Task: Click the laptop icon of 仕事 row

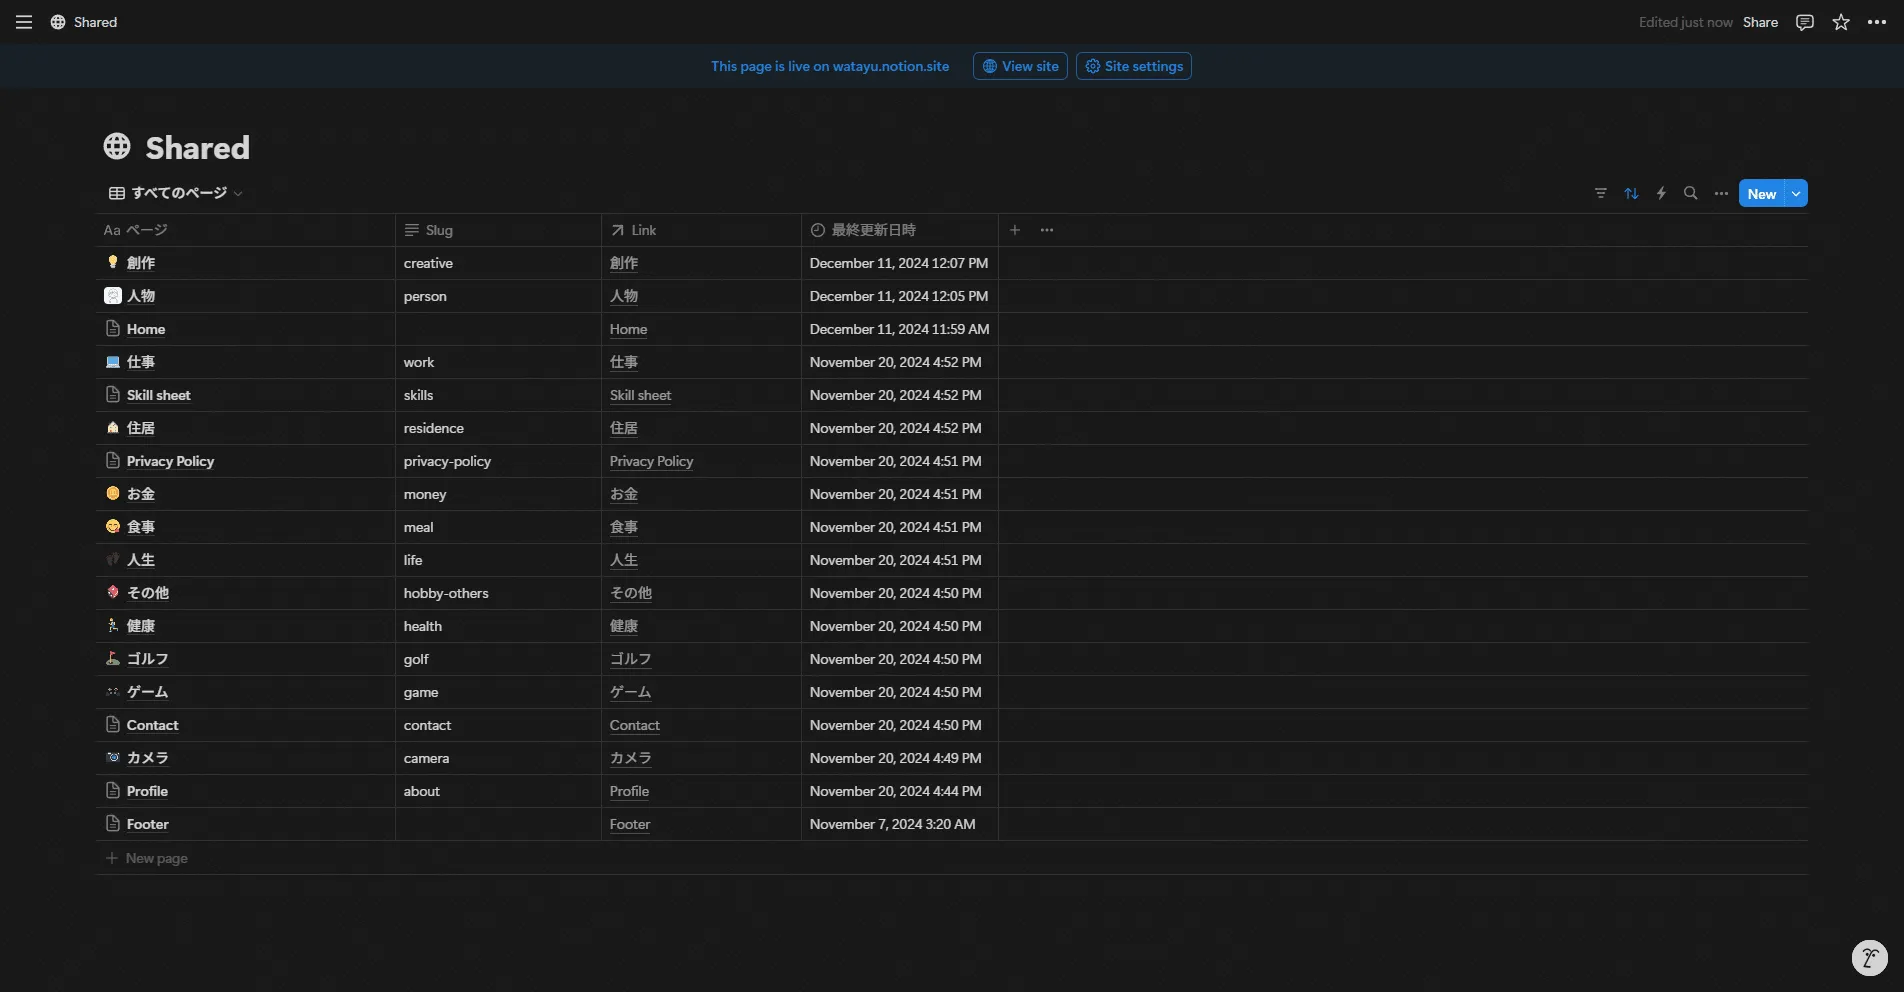Action: click(x=113, y=361)
